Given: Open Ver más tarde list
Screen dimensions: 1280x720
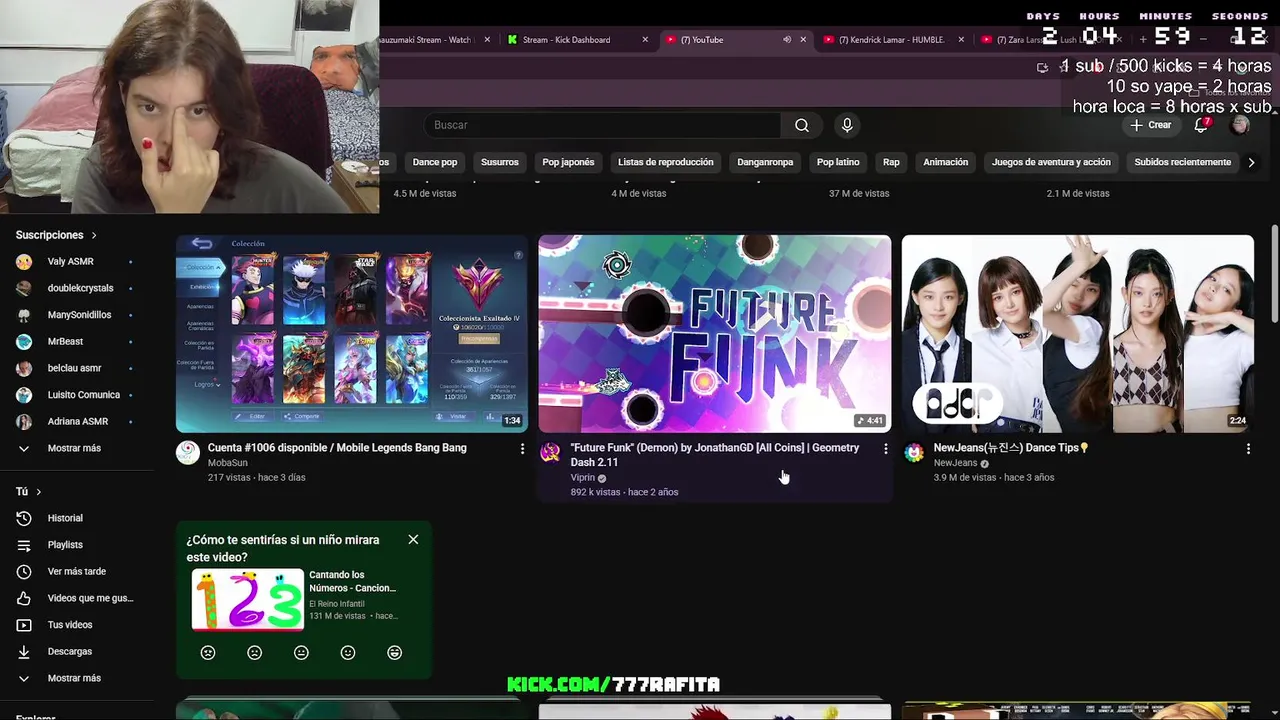Looking at the screenshot, I should pyautogui.click(x=75, y=571).
